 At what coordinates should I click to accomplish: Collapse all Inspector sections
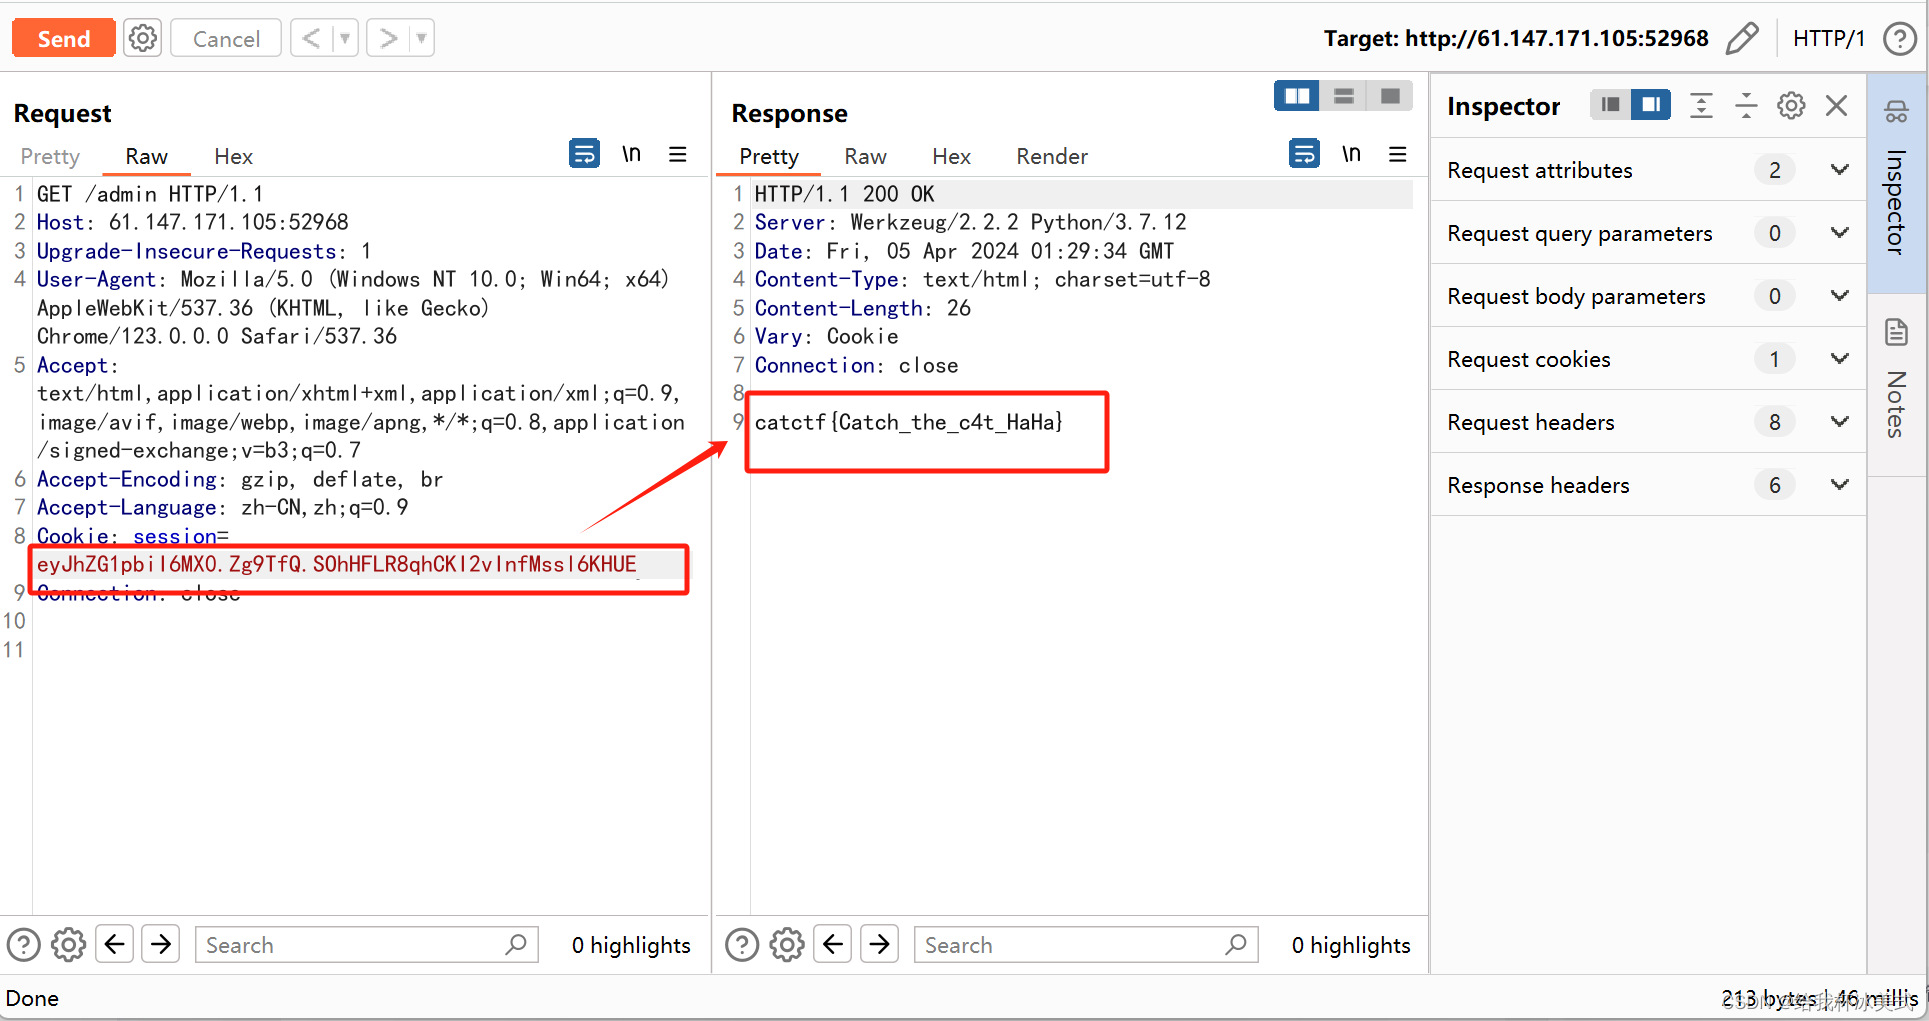1746,105
